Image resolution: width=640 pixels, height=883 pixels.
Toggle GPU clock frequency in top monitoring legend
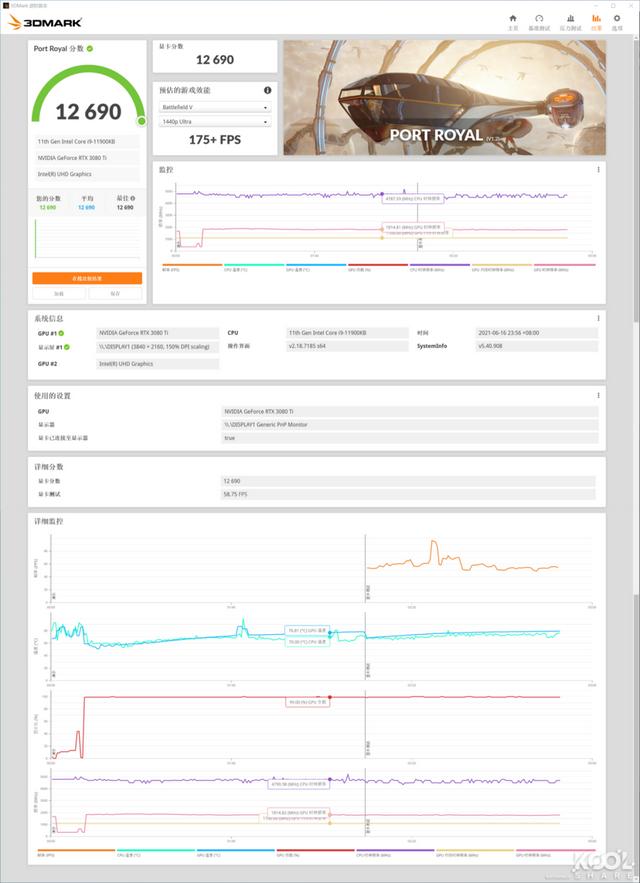coord(564,267)
